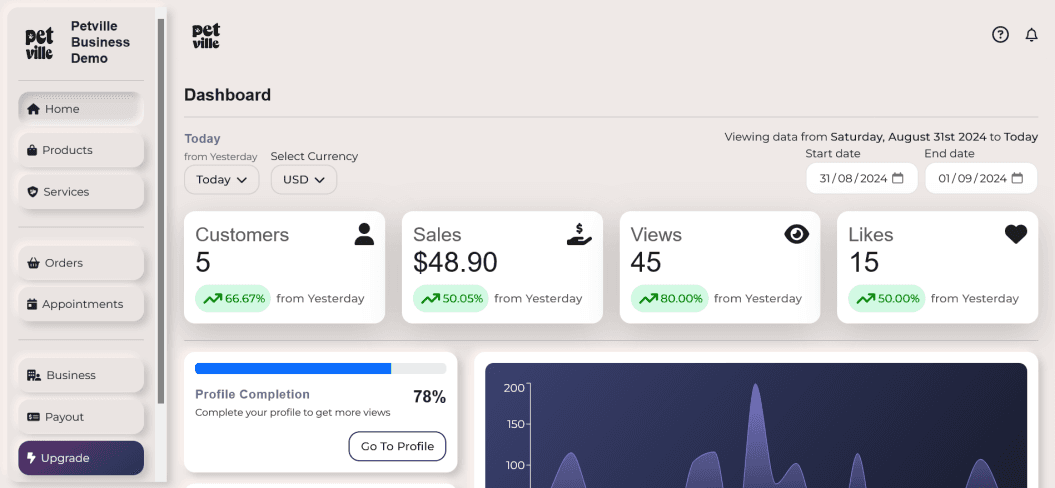This screenshot has height=488, width=1055.
Task: Click the Sales value $48.90
Action: 455,263
